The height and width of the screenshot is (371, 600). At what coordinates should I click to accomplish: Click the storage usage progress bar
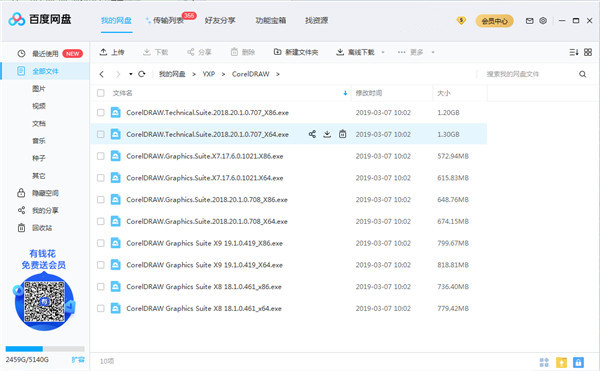[x=45, y=349]
